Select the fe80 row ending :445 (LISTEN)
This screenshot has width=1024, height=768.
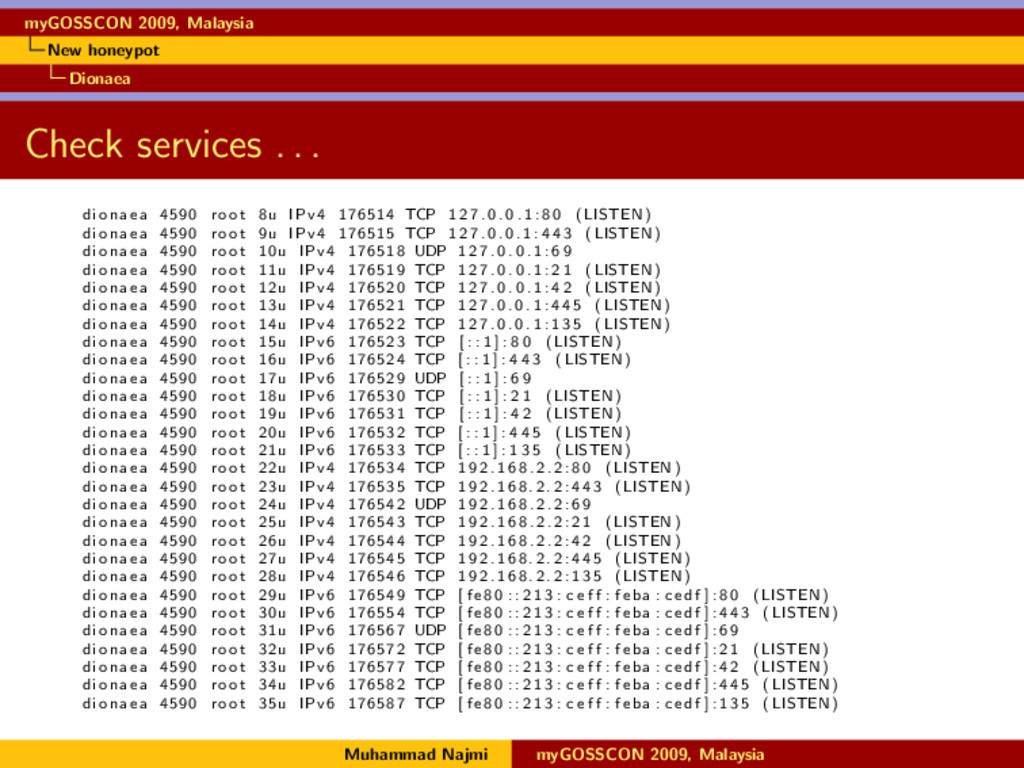[x=460, y=684]
